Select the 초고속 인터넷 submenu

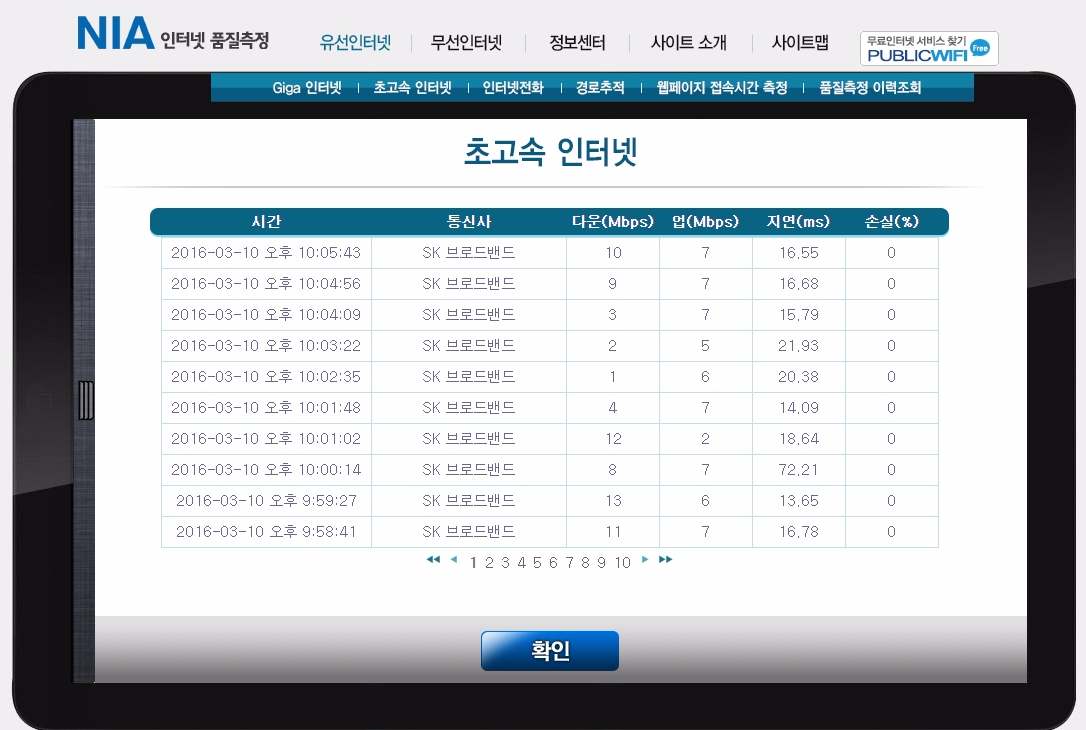413,88
